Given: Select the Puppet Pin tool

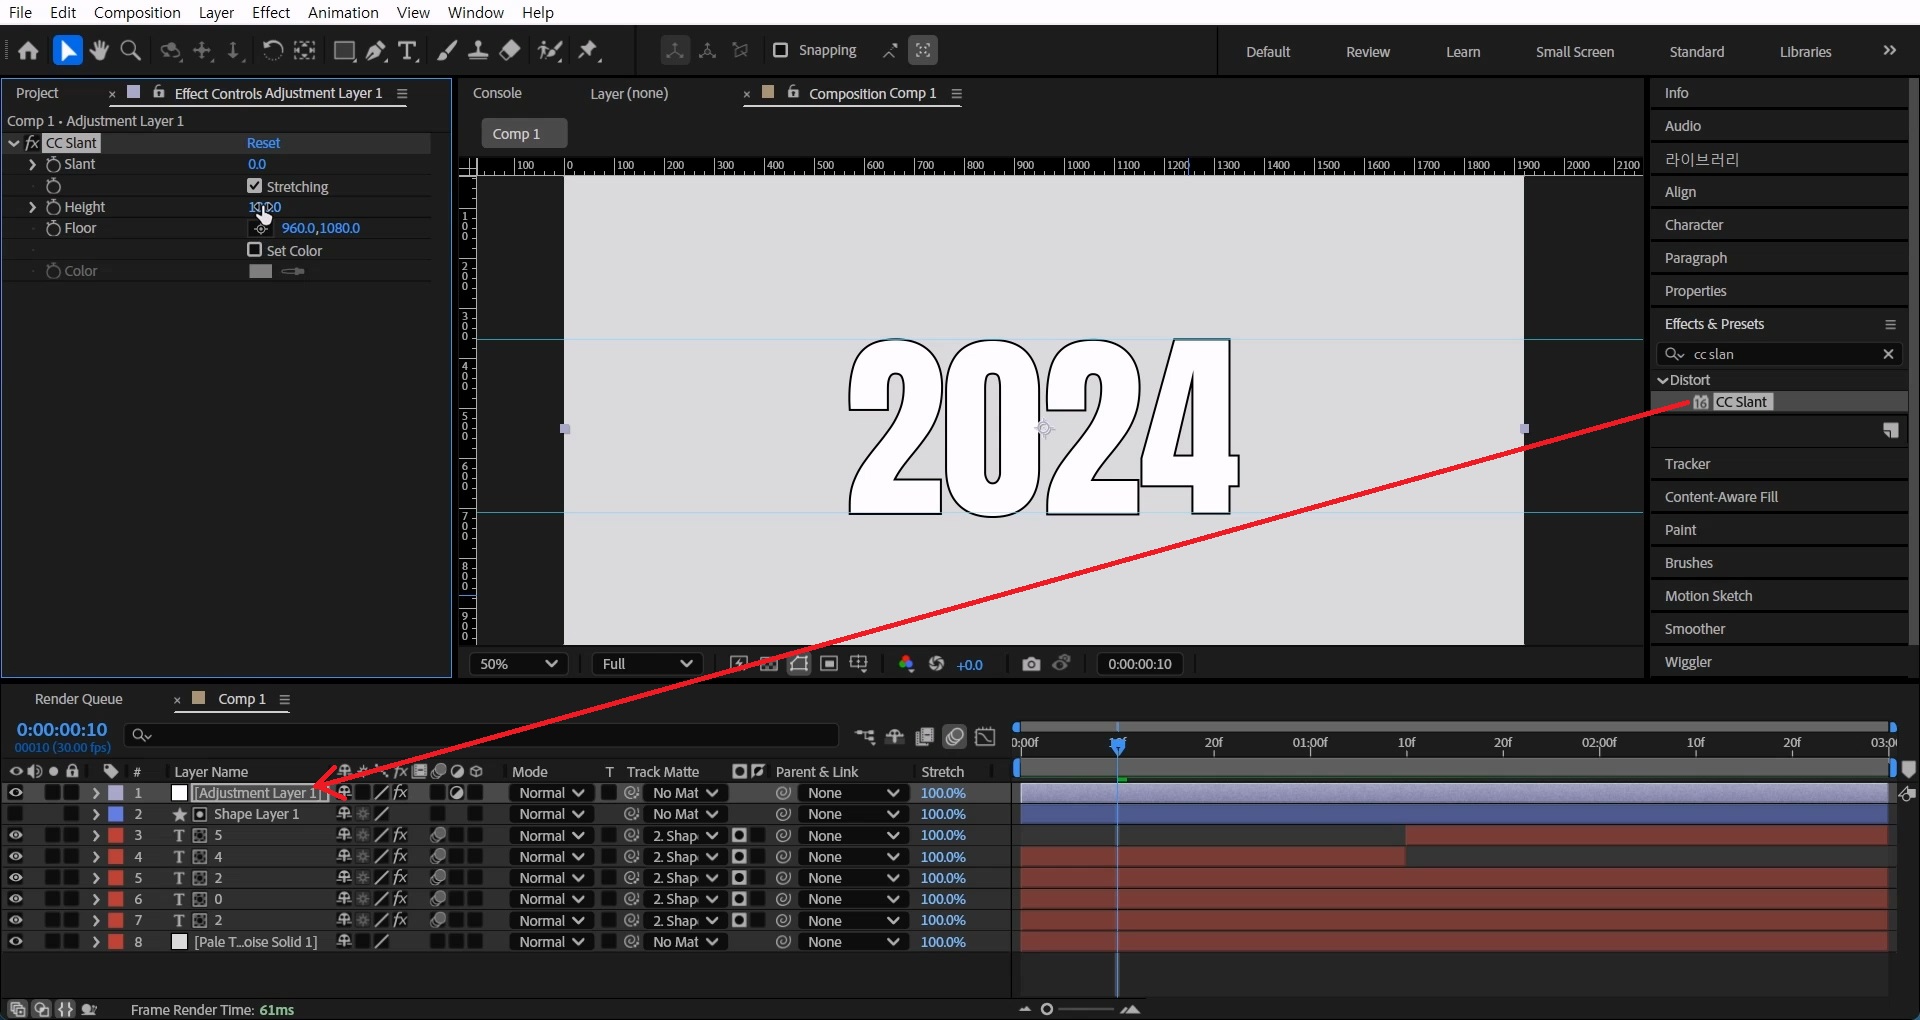Looking at the screenshot, I should click(x=589, y=51).
